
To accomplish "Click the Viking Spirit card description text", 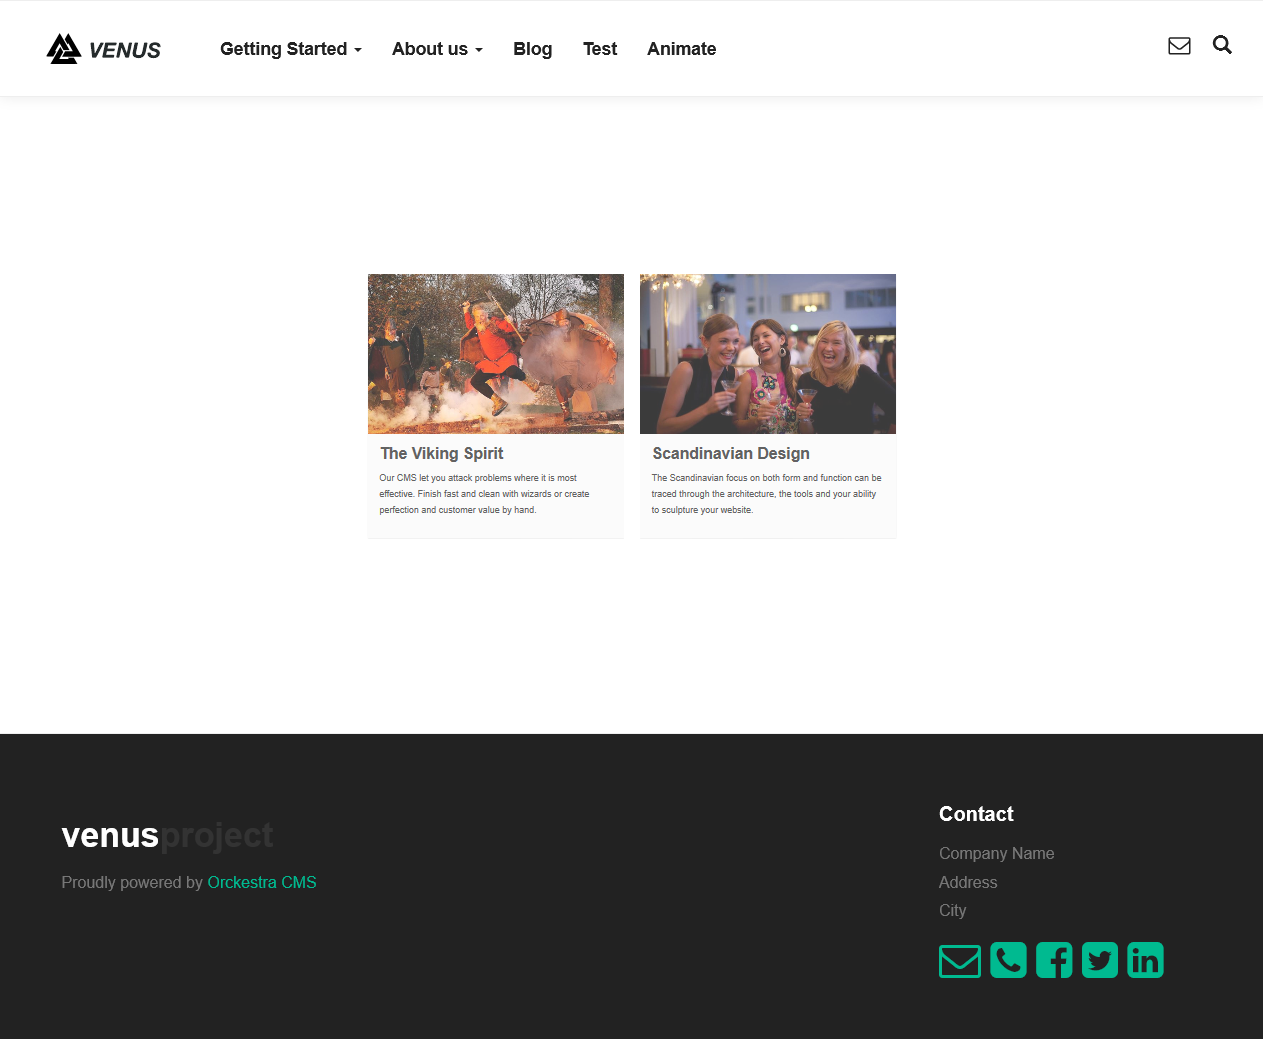I will 485,494.
